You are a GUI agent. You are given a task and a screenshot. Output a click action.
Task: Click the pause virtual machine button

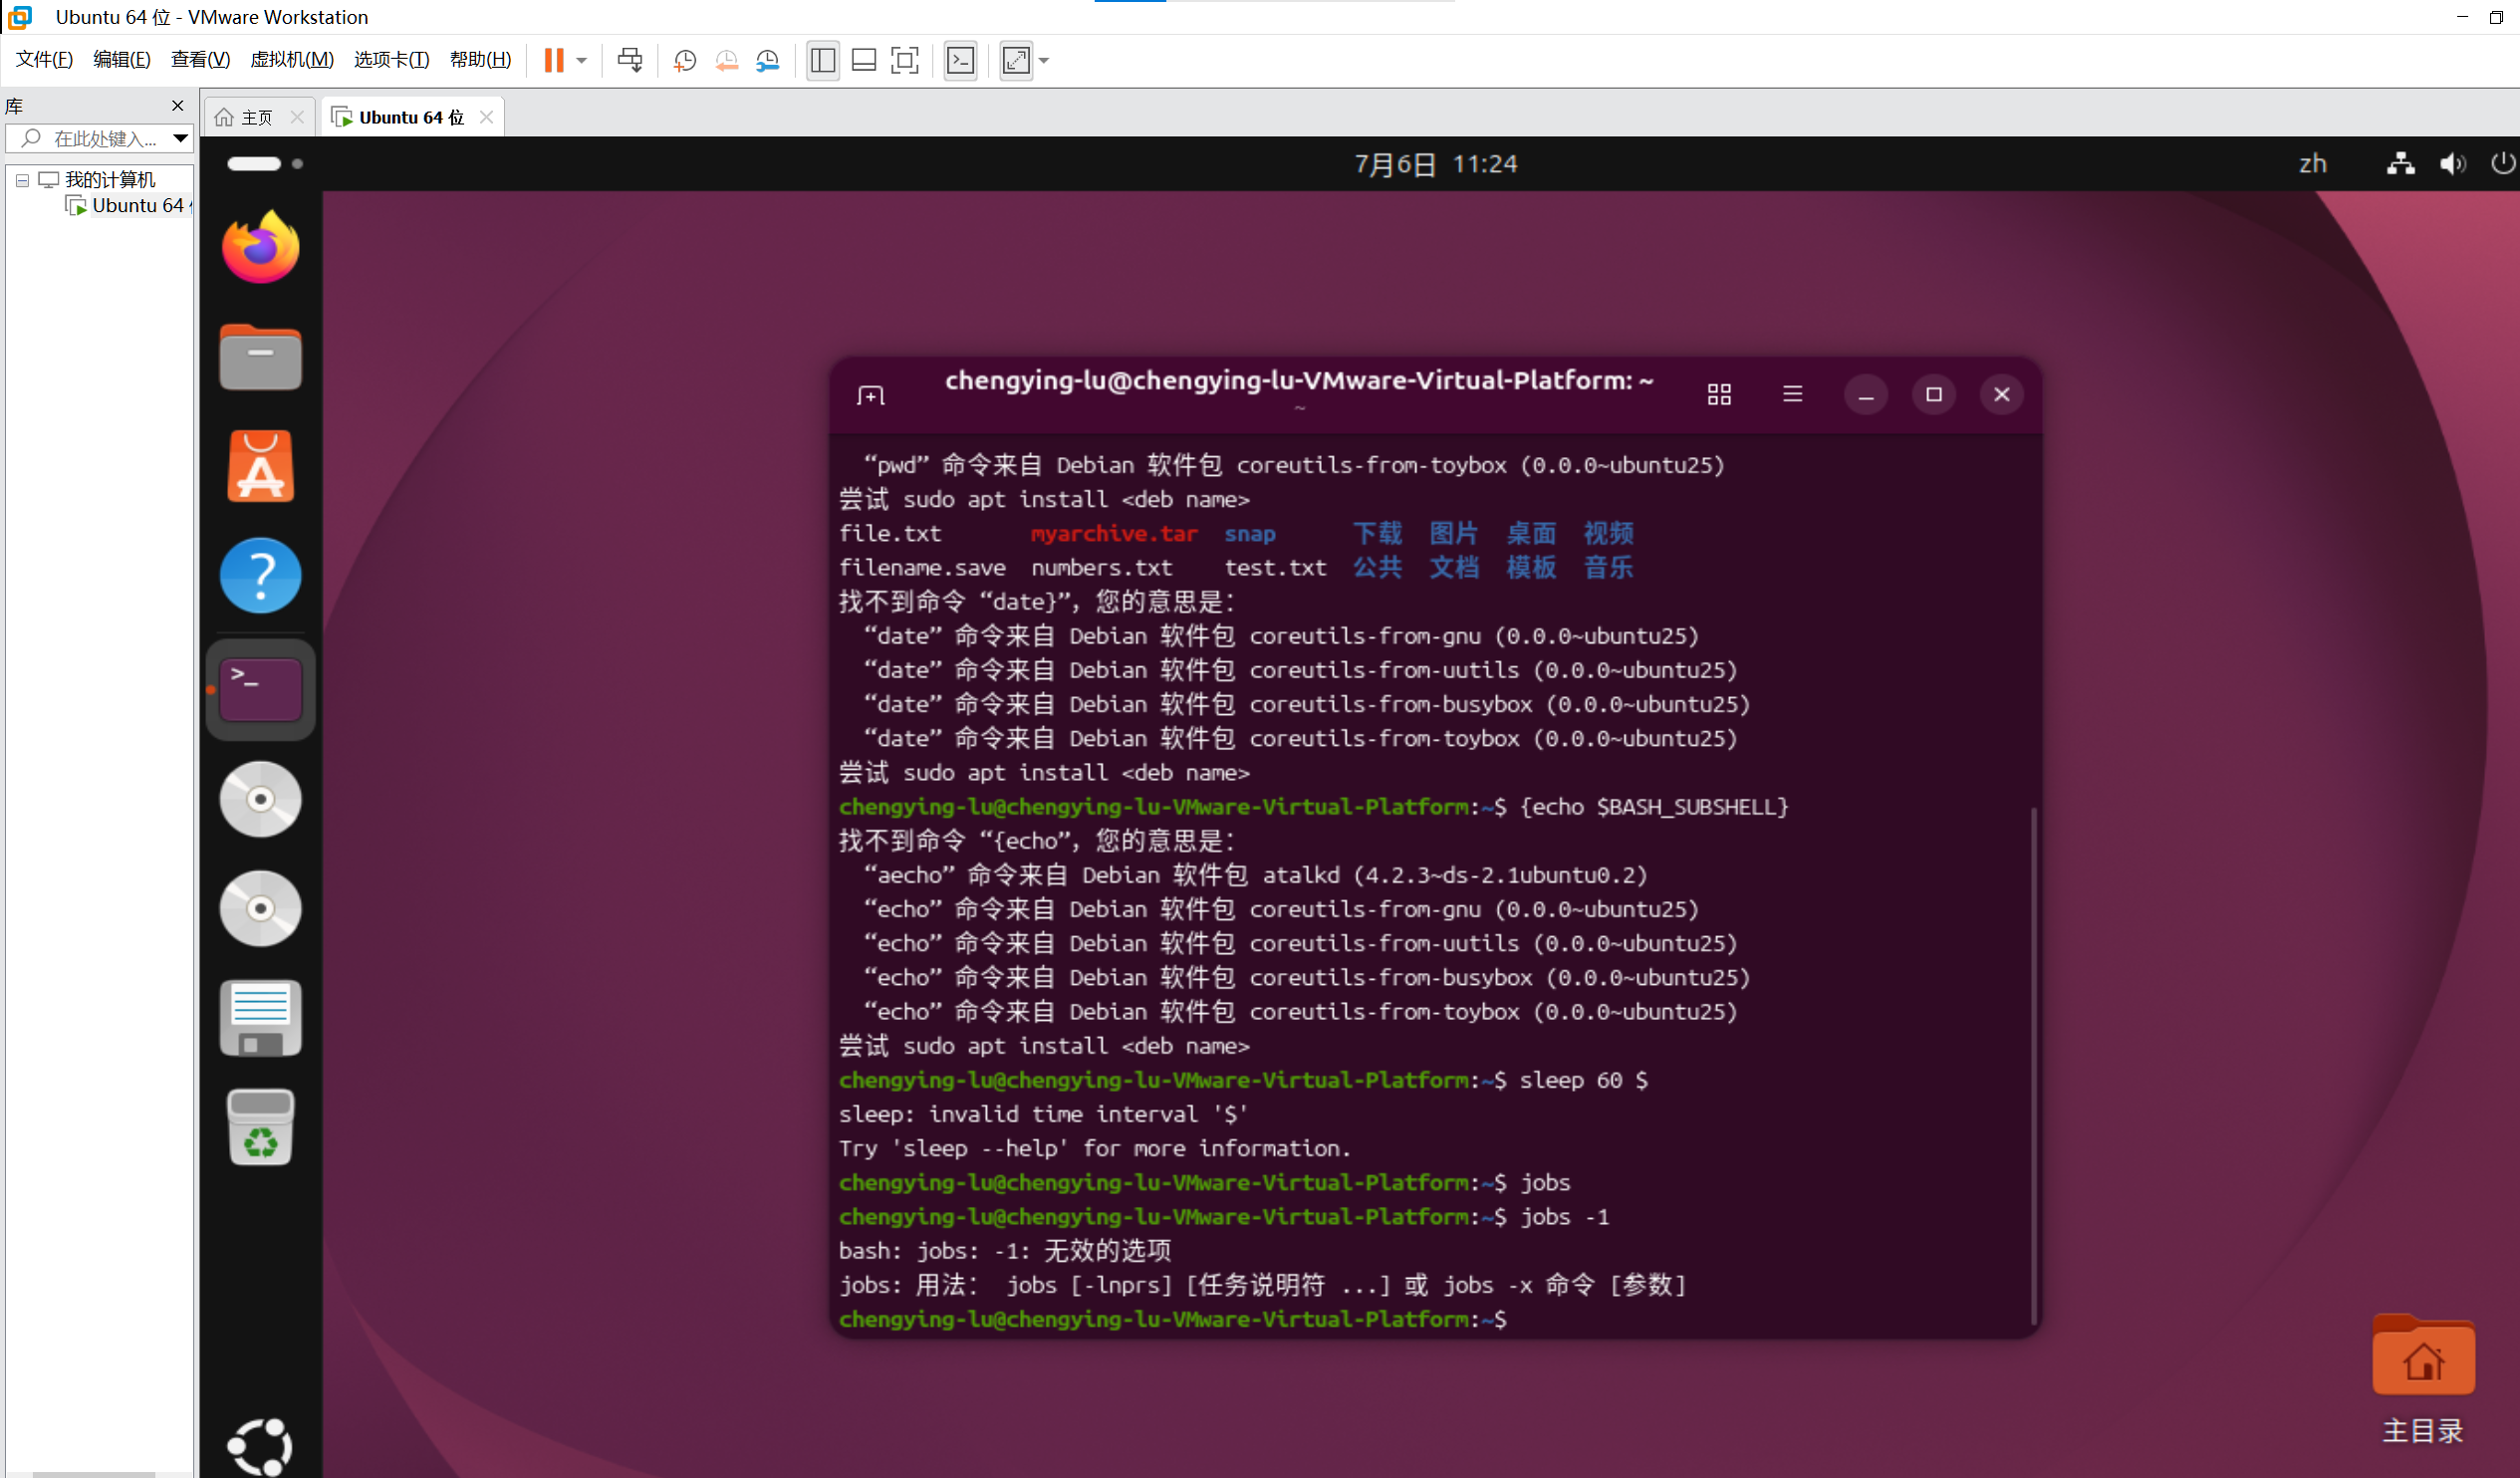[553, 60]
